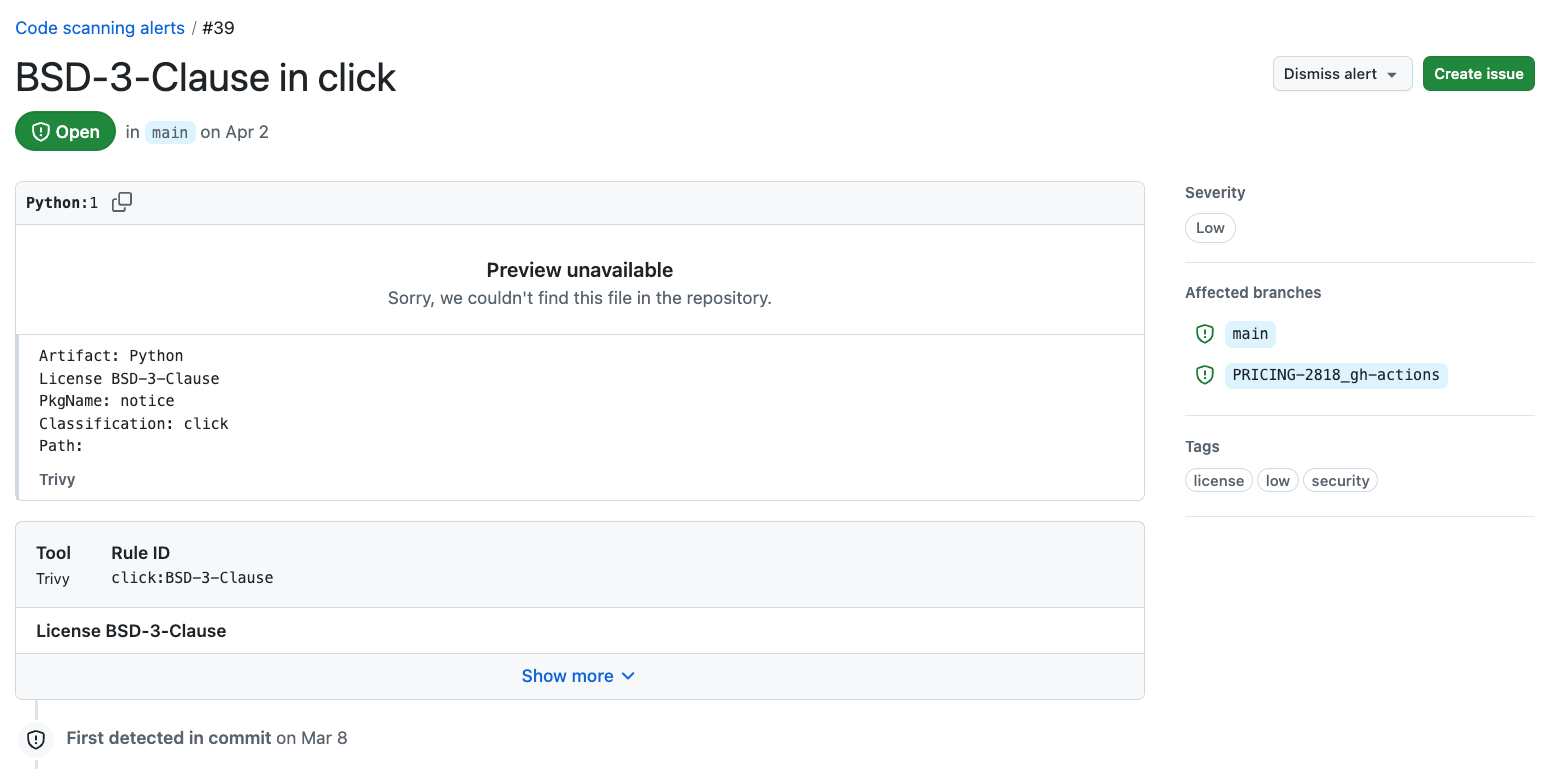This screenshot has height=769, width=1552.
Task: Expand rule details with Show more
Action: (579, 676)
